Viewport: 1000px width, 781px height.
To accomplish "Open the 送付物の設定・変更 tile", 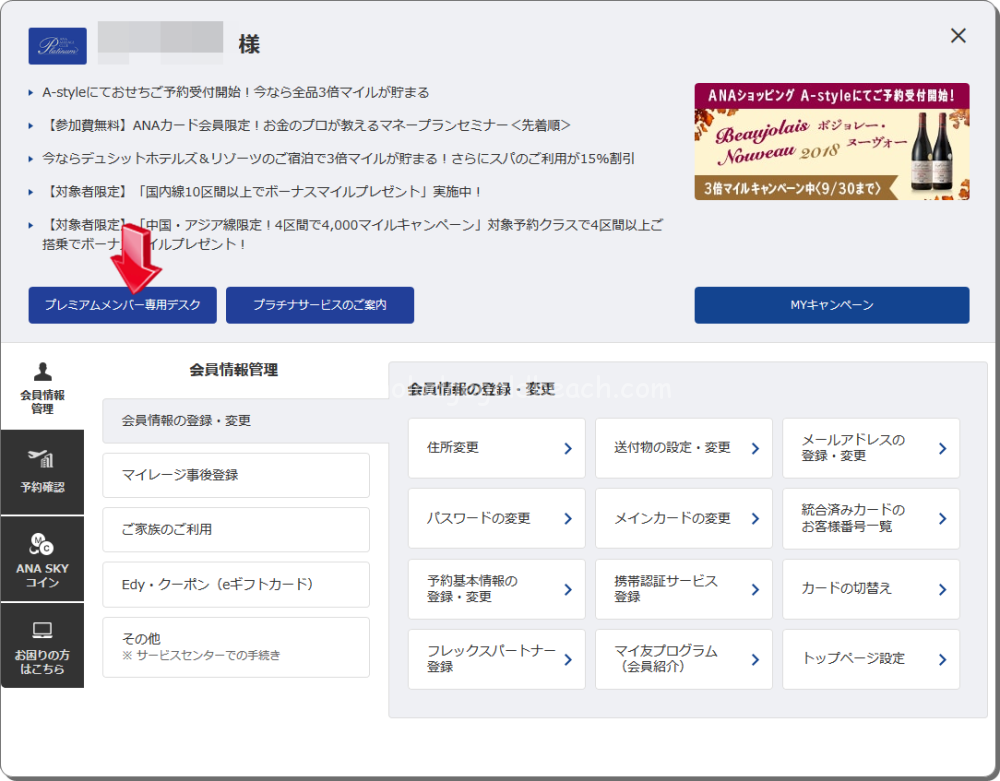I will pos(684,448).
